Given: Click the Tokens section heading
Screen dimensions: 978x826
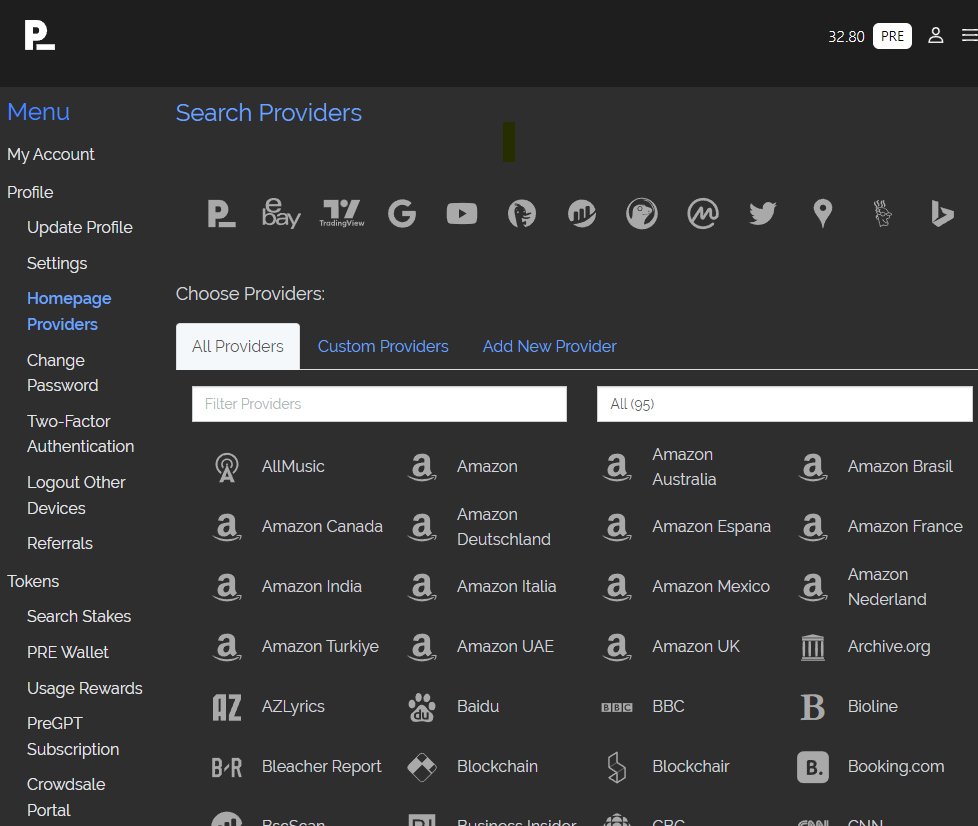Looking at the screenshot, I should pyautogui.click(x=33, y=581).
